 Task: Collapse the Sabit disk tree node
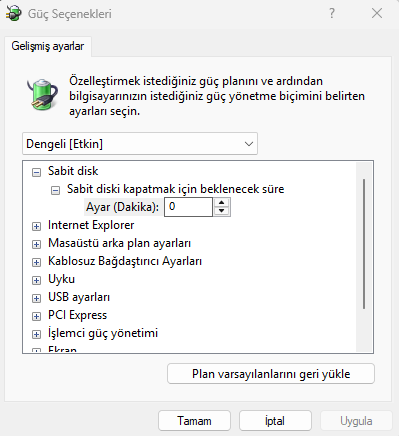point(36,172)
